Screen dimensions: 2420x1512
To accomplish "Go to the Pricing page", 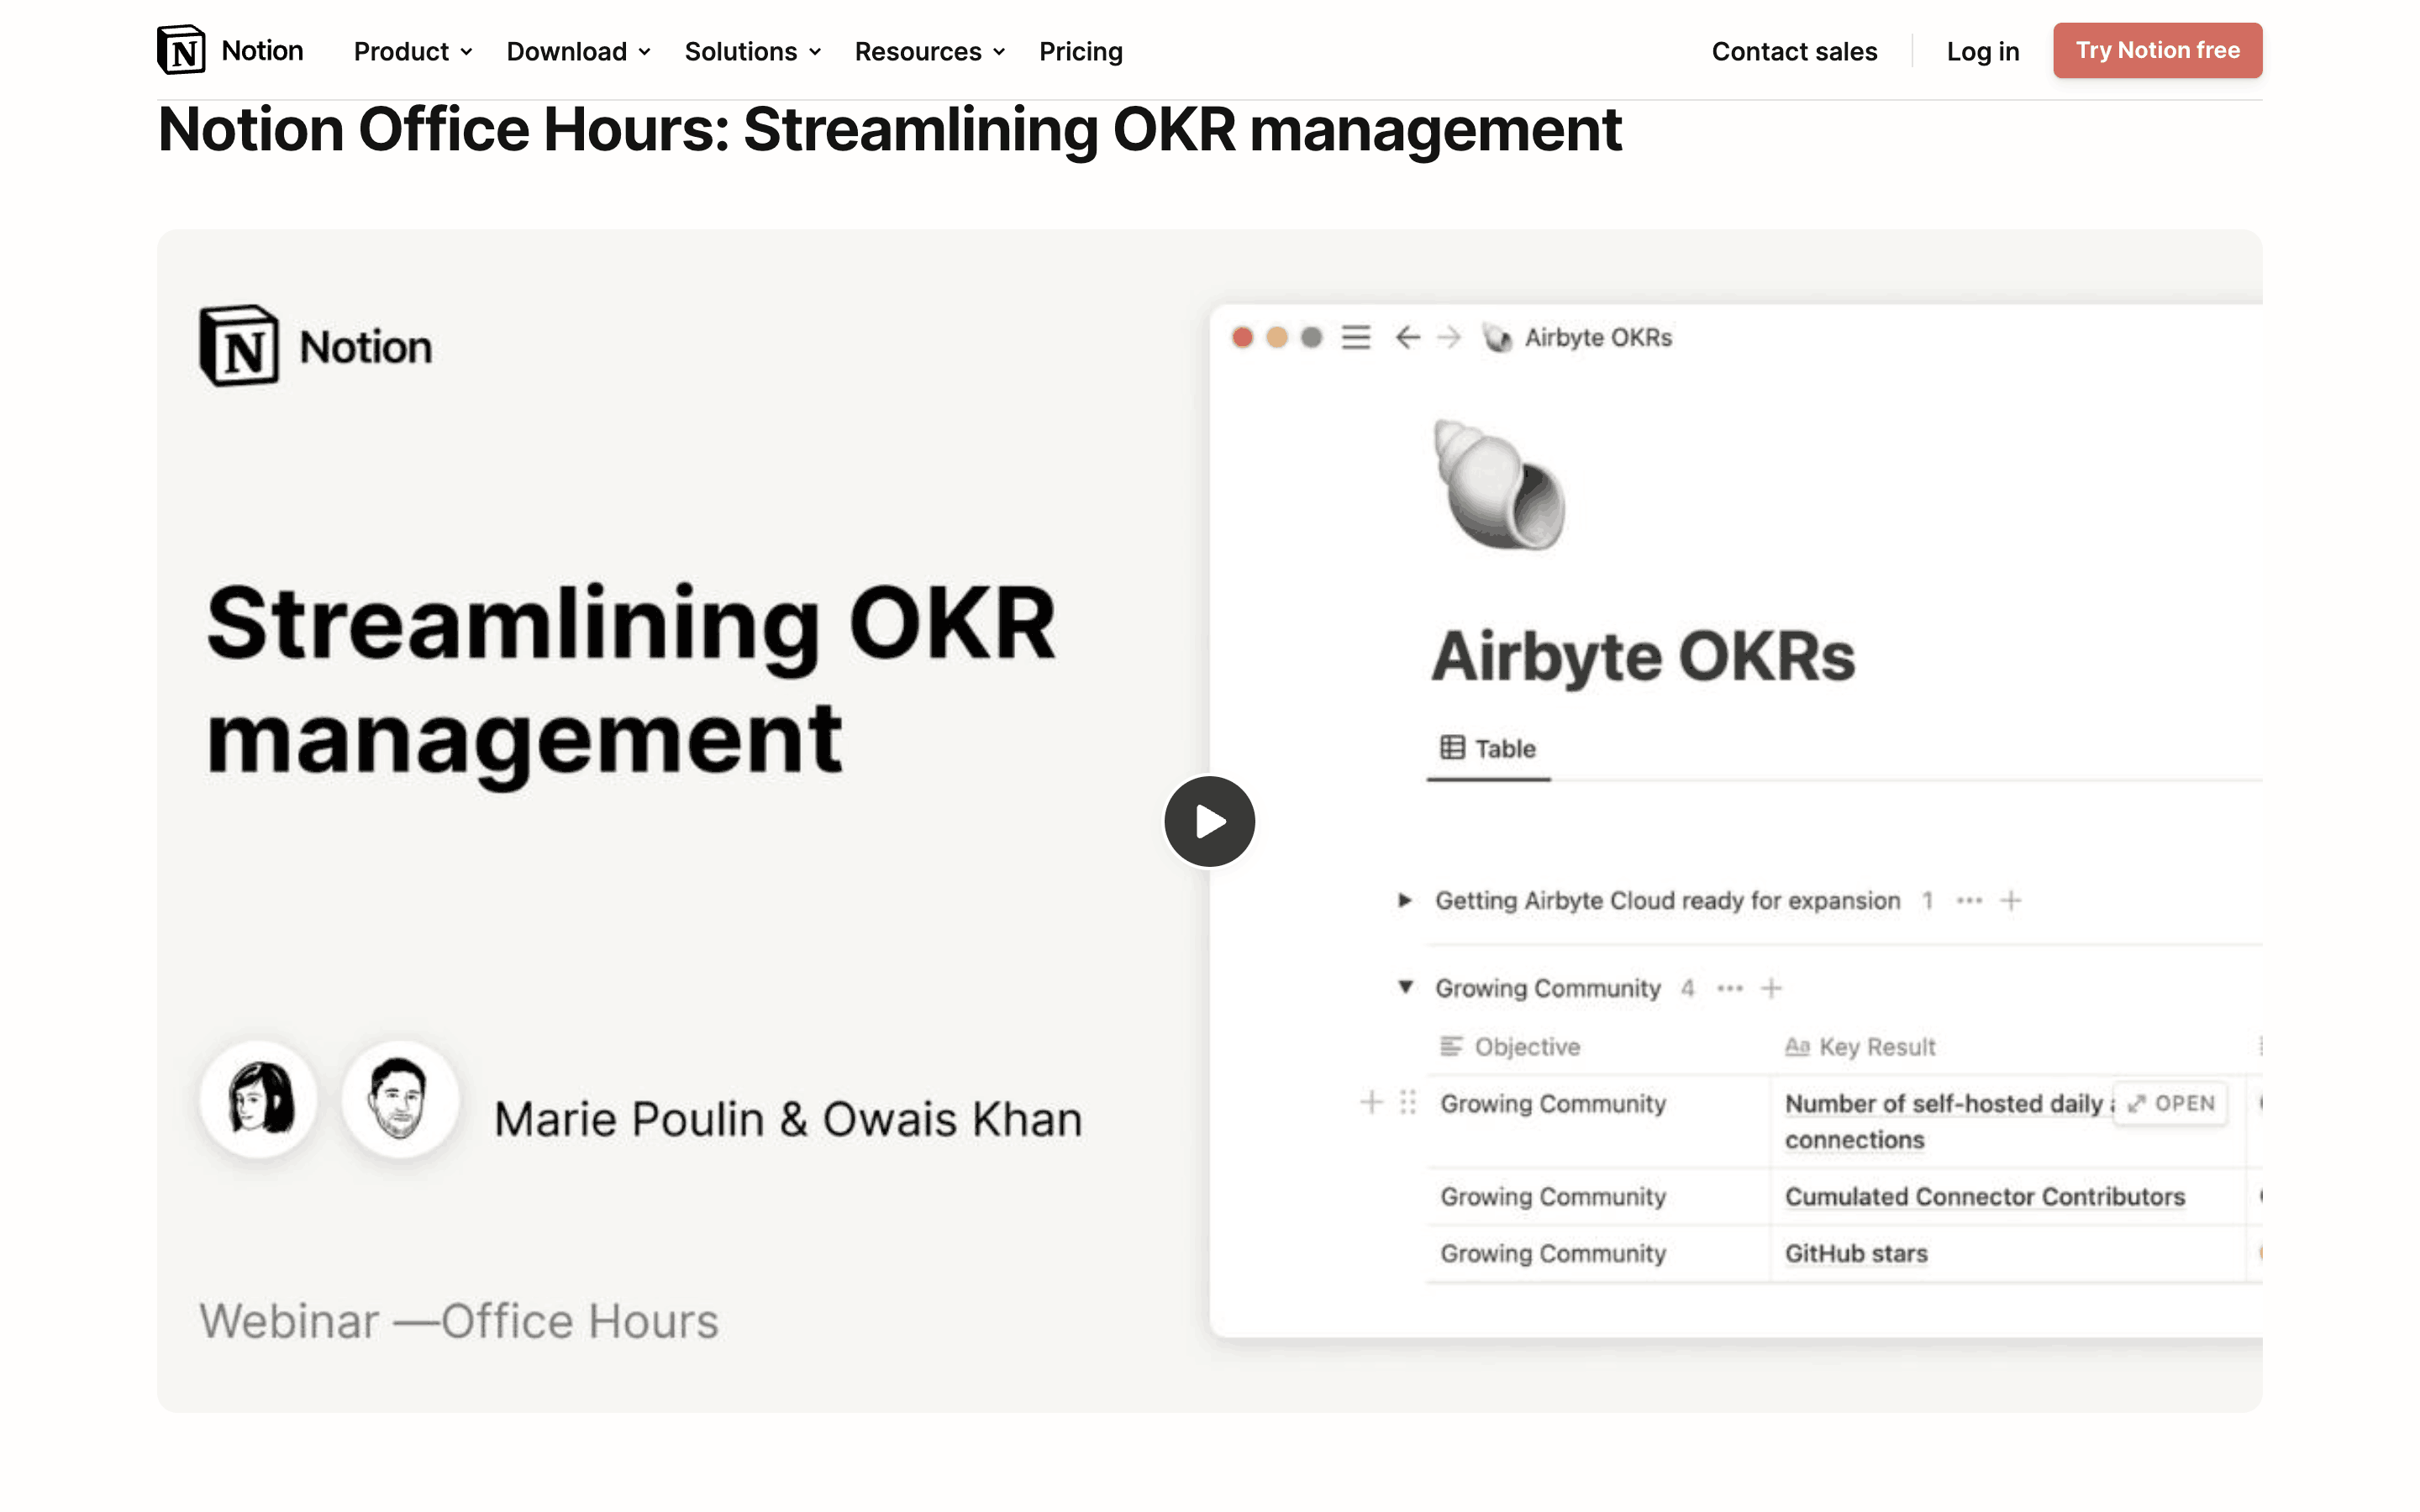I will click(x=1080, y=51).
